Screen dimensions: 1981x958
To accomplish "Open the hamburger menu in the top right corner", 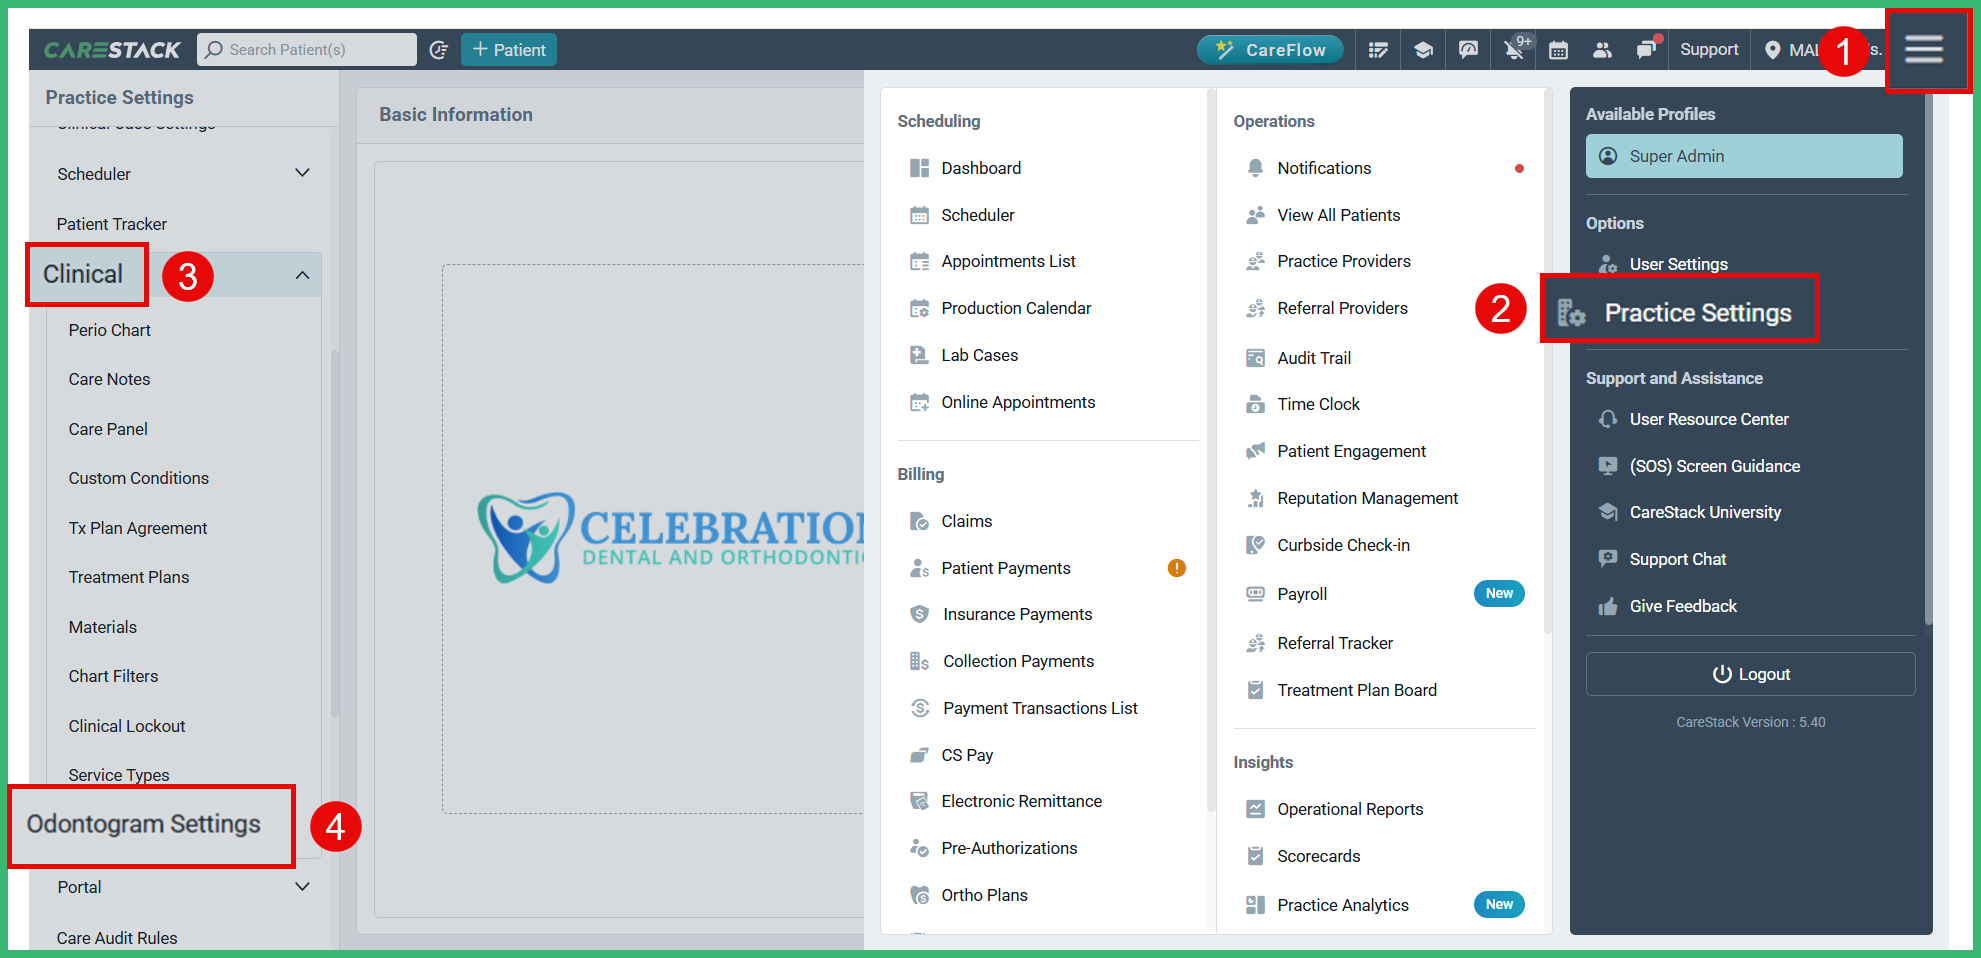I will coord(1925,49).
